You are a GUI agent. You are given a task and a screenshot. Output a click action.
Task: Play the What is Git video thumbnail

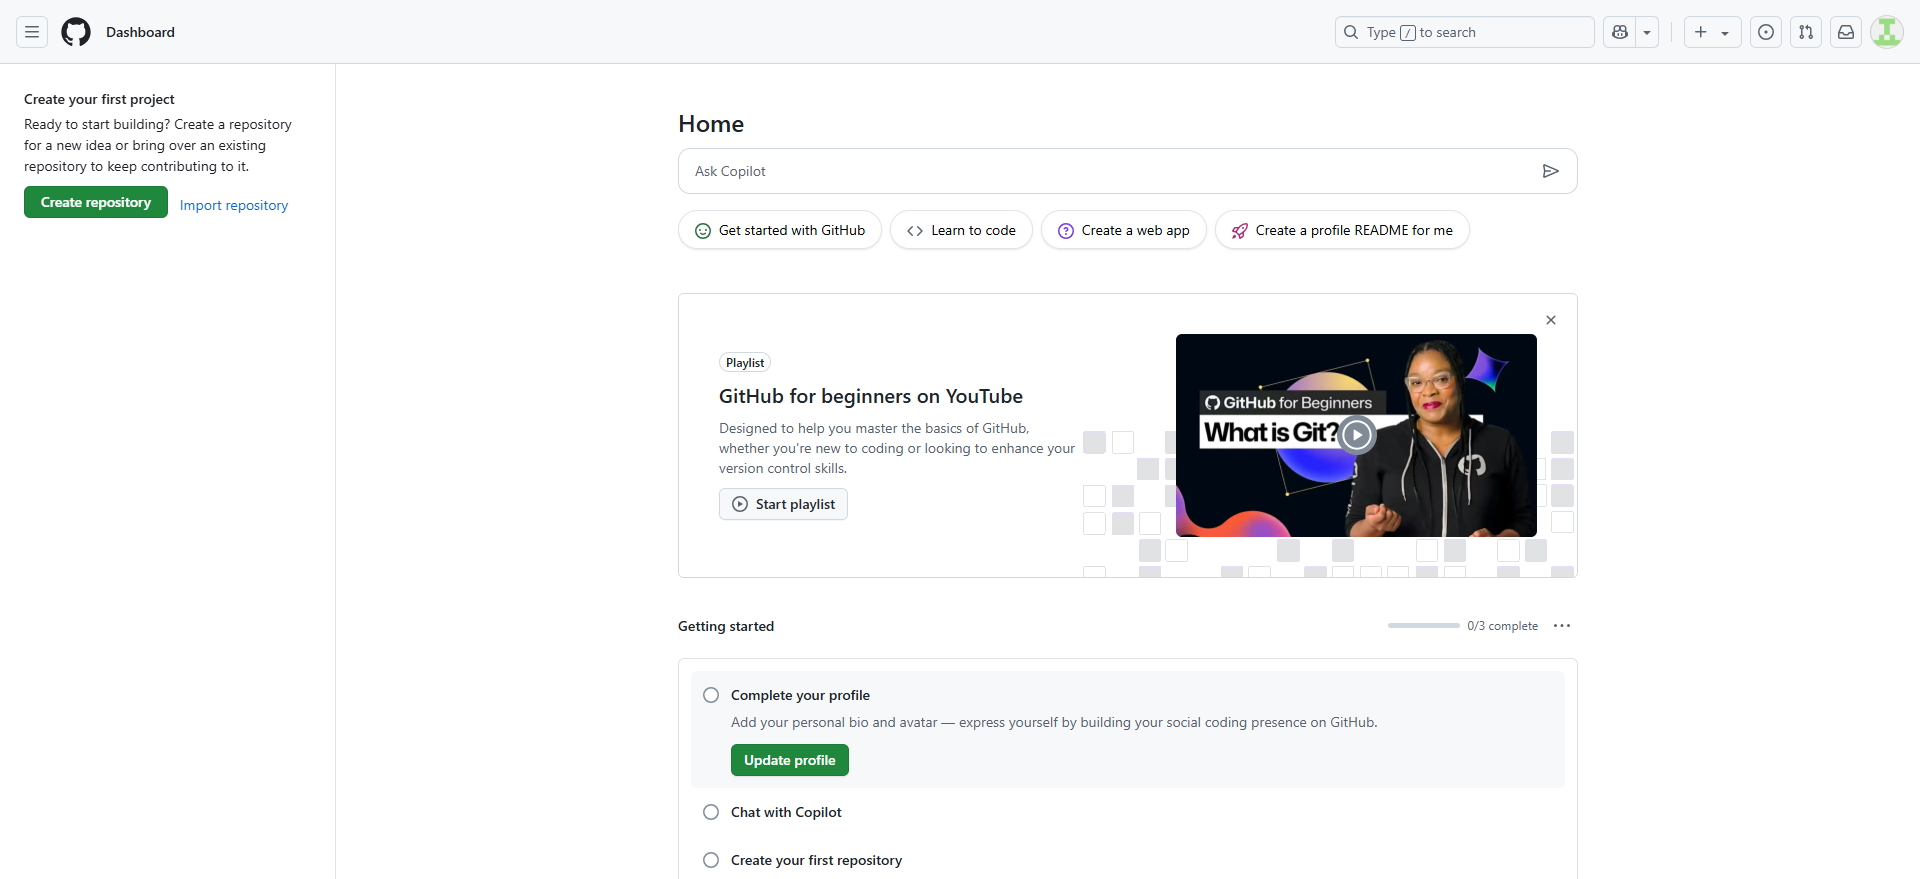click(x=1356, y=435)
